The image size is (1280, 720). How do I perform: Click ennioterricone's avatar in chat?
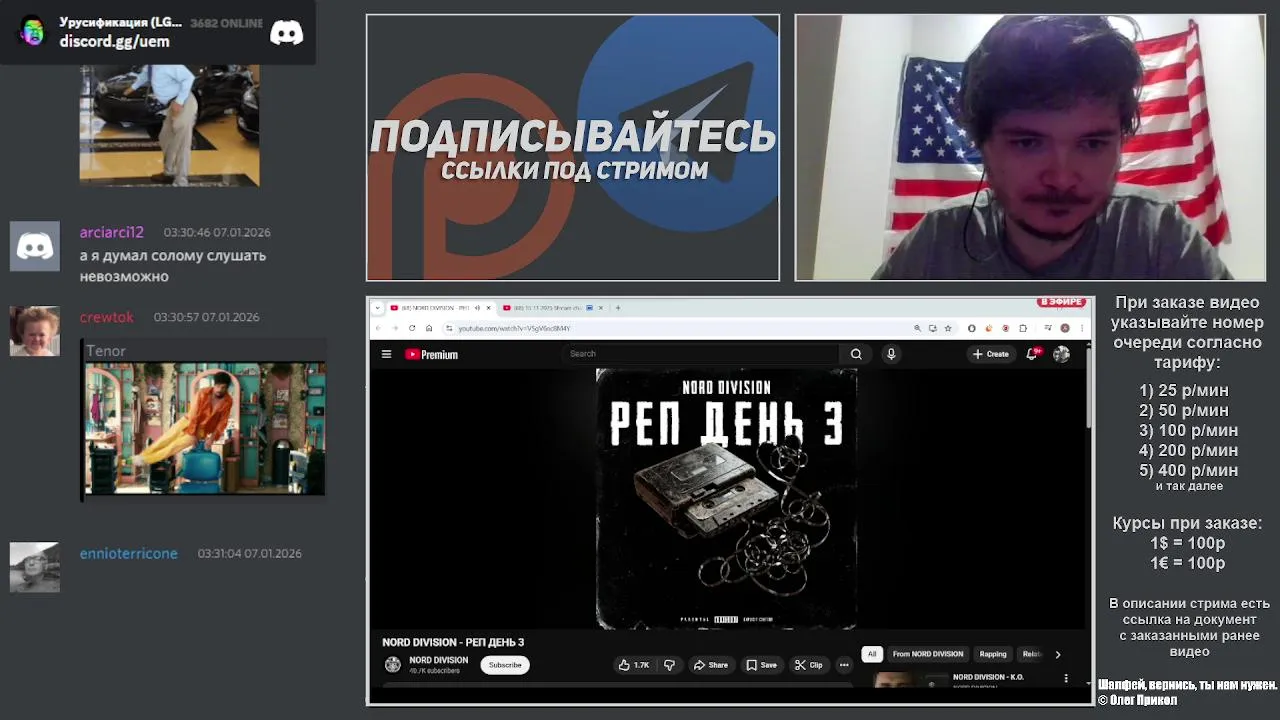(x=35, y=567)
